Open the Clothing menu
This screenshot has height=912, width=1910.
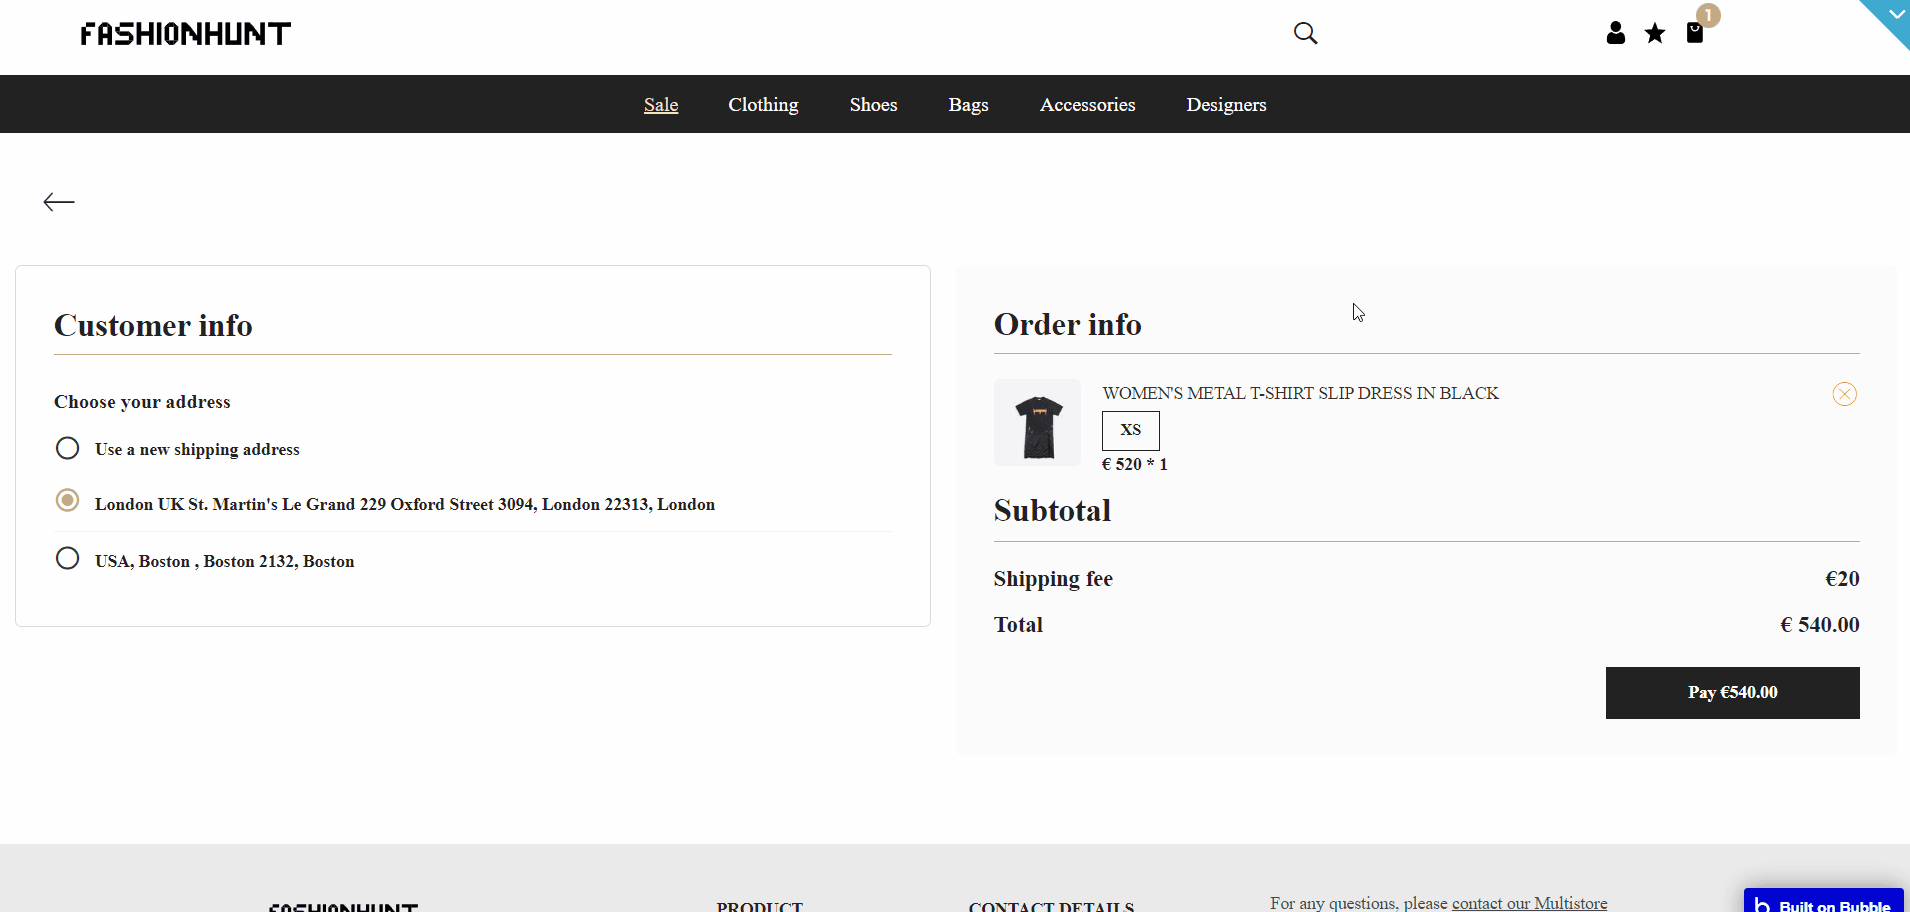(763, 105)
